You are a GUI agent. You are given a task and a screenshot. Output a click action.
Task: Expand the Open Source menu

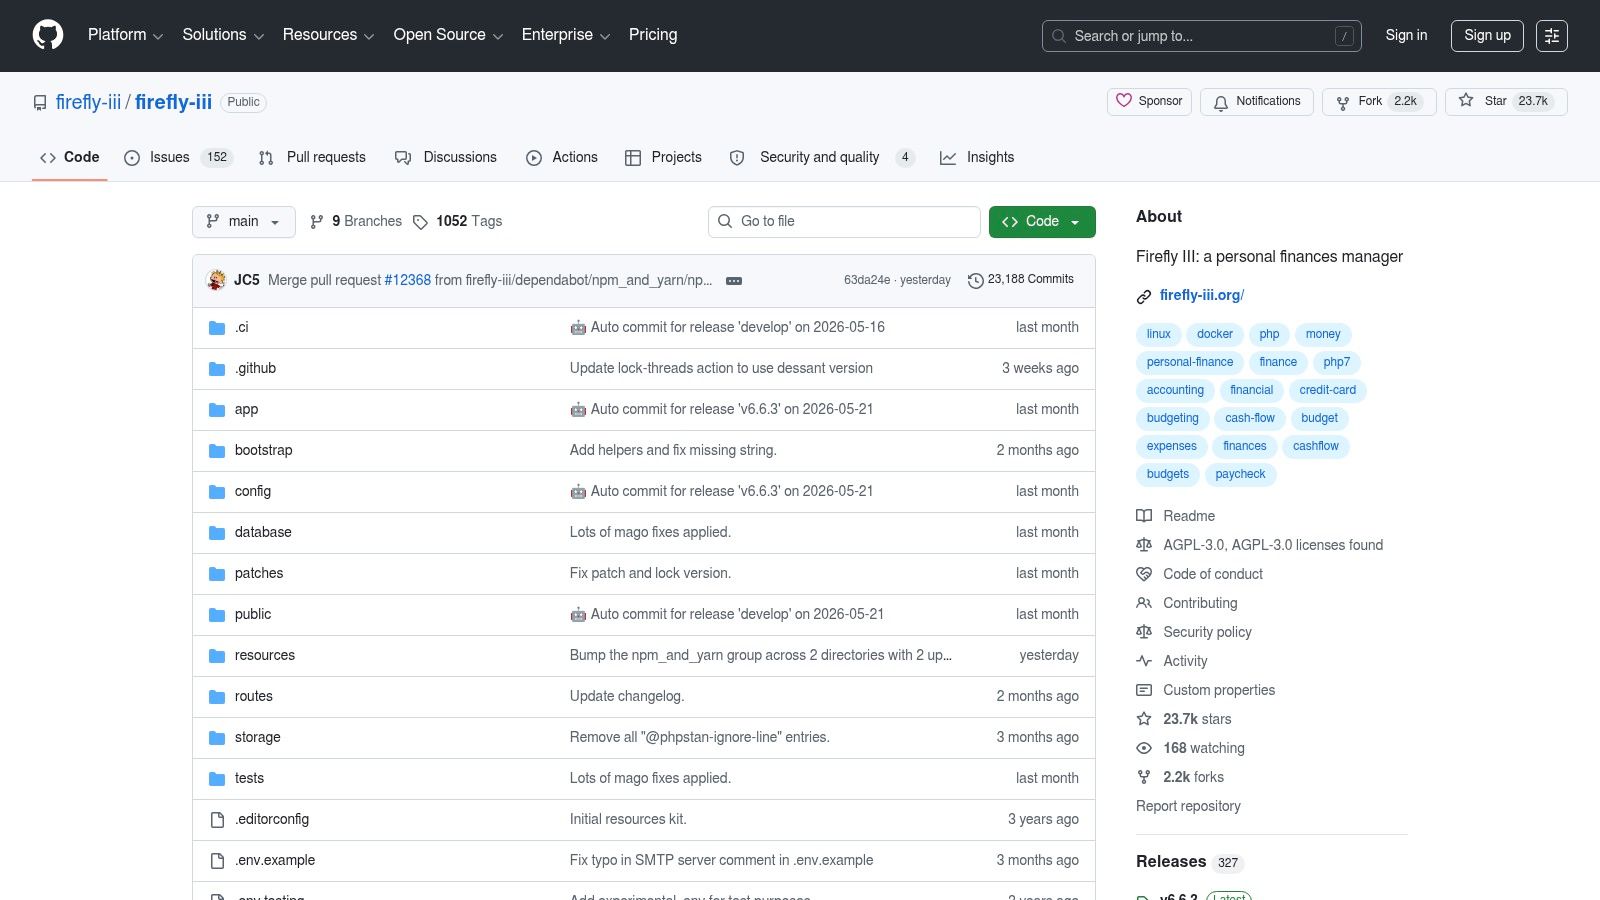(448, 35)
